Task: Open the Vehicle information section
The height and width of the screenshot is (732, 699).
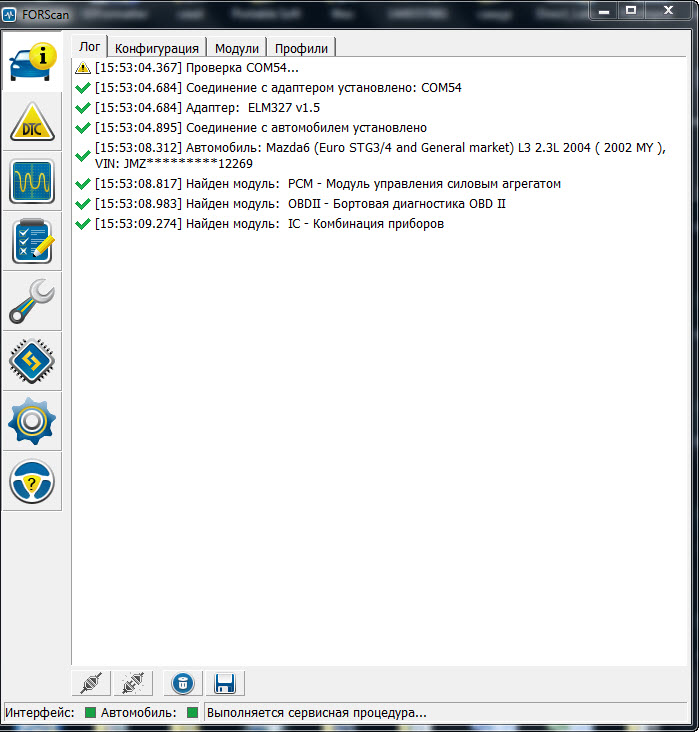Action: (32, 62)
